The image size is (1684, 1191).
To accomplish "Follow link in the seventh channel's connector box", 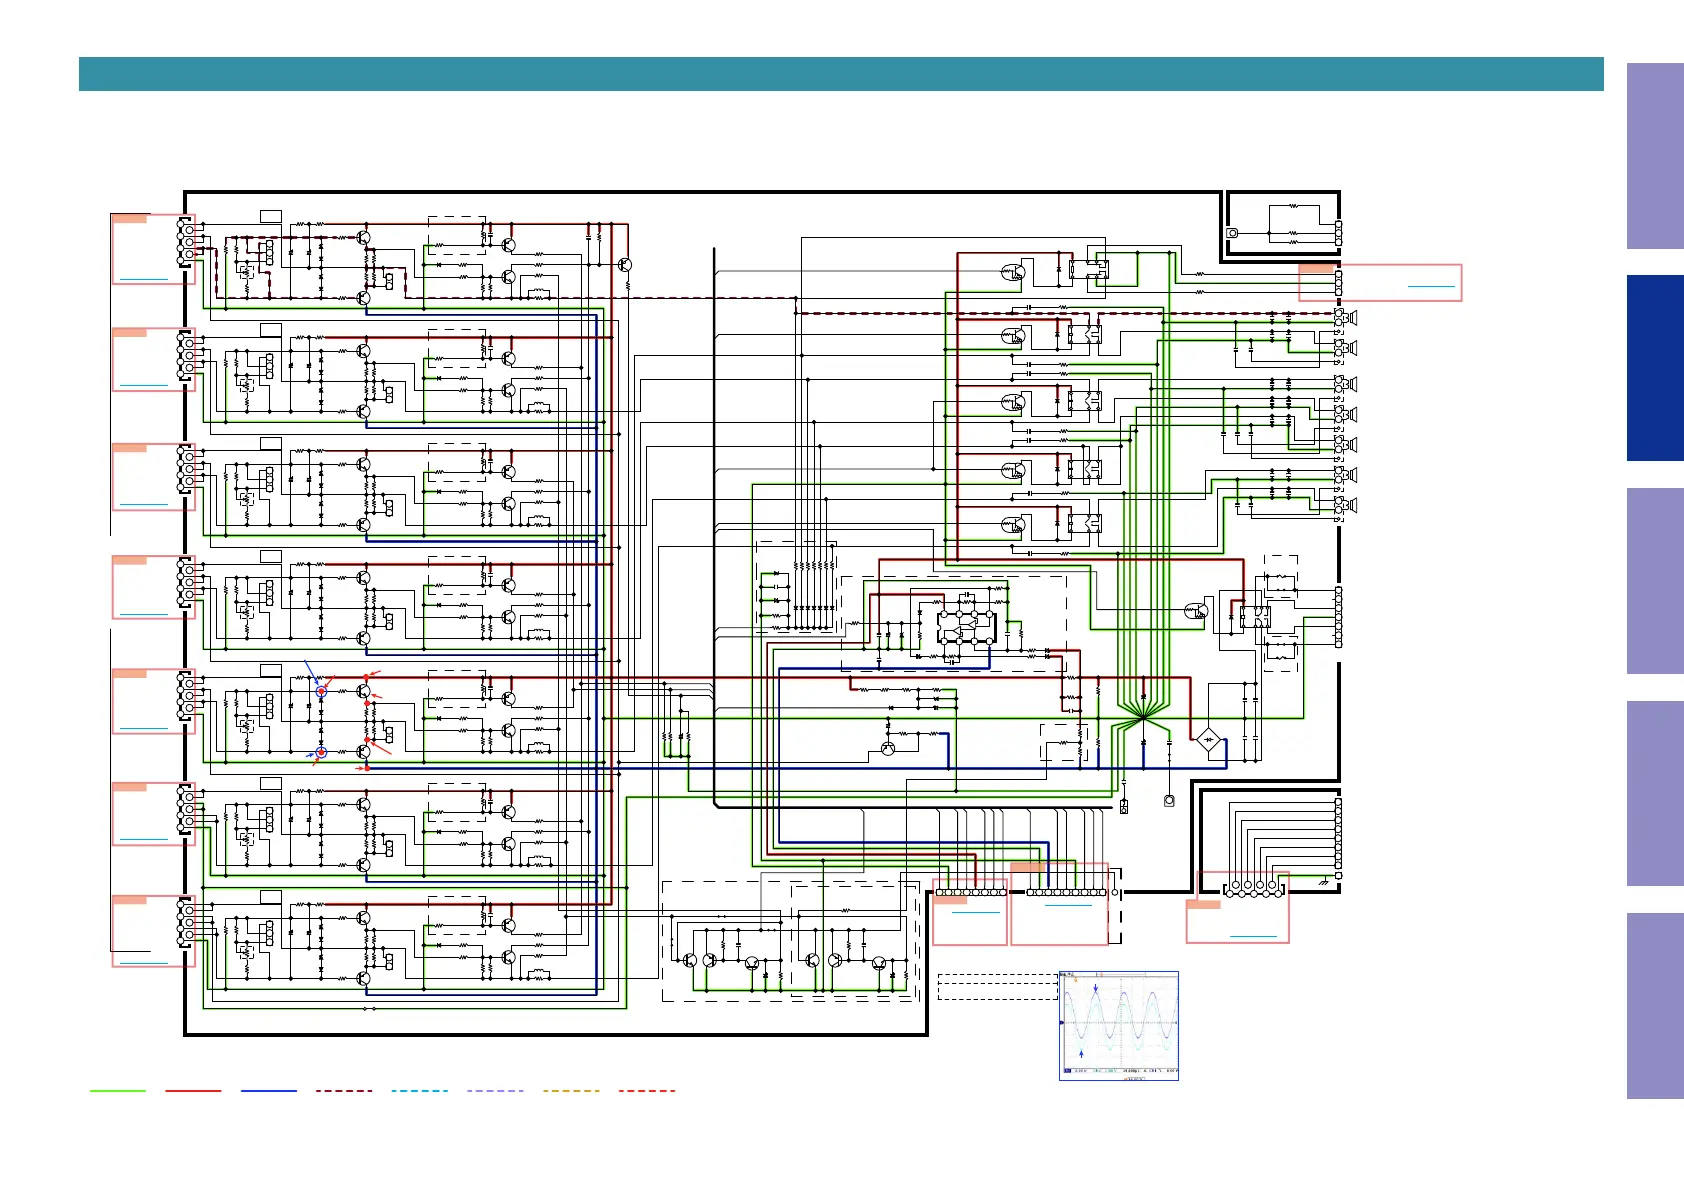I will (144, 963).
